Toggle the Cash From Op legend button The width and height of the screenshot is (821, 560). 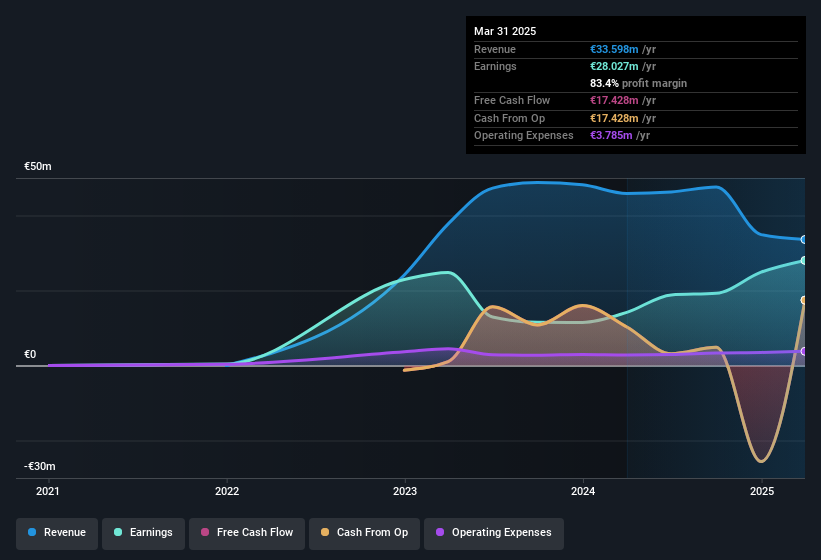364,533
